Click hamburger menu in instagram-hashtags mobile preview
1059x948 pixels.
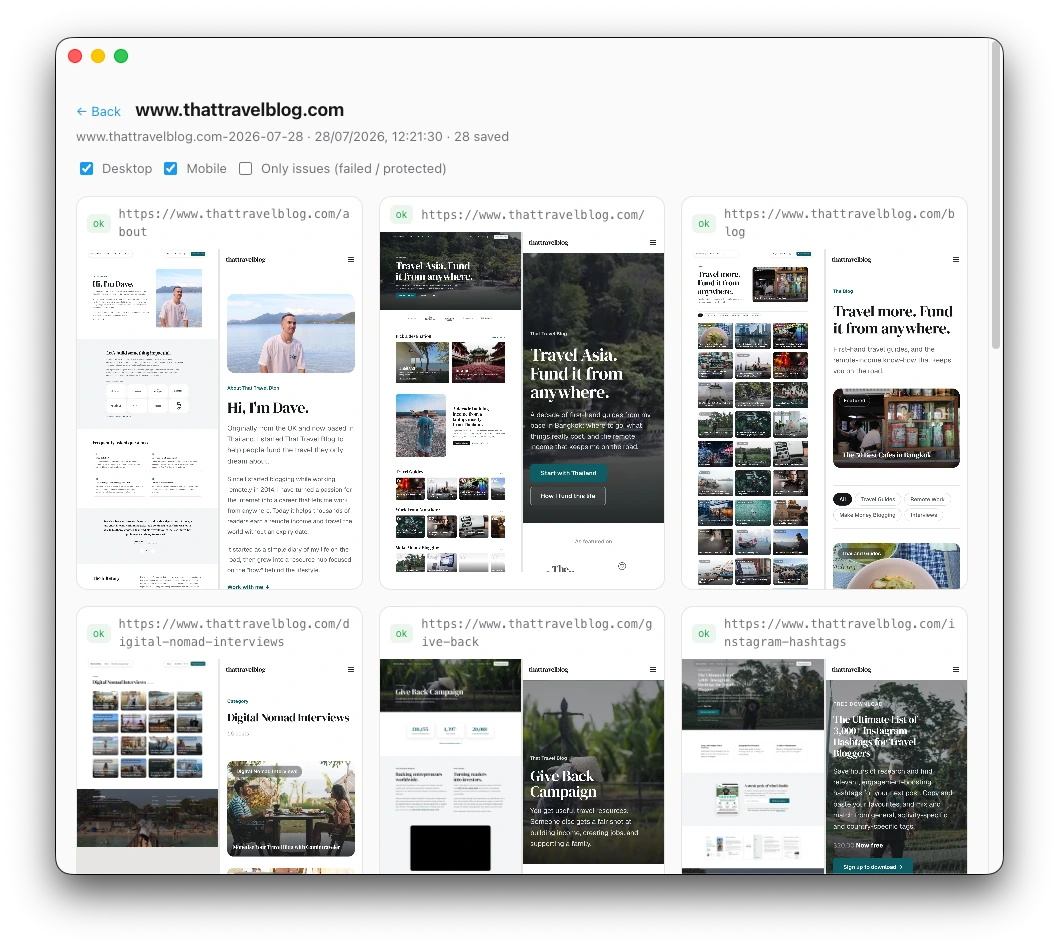(956, 669)
